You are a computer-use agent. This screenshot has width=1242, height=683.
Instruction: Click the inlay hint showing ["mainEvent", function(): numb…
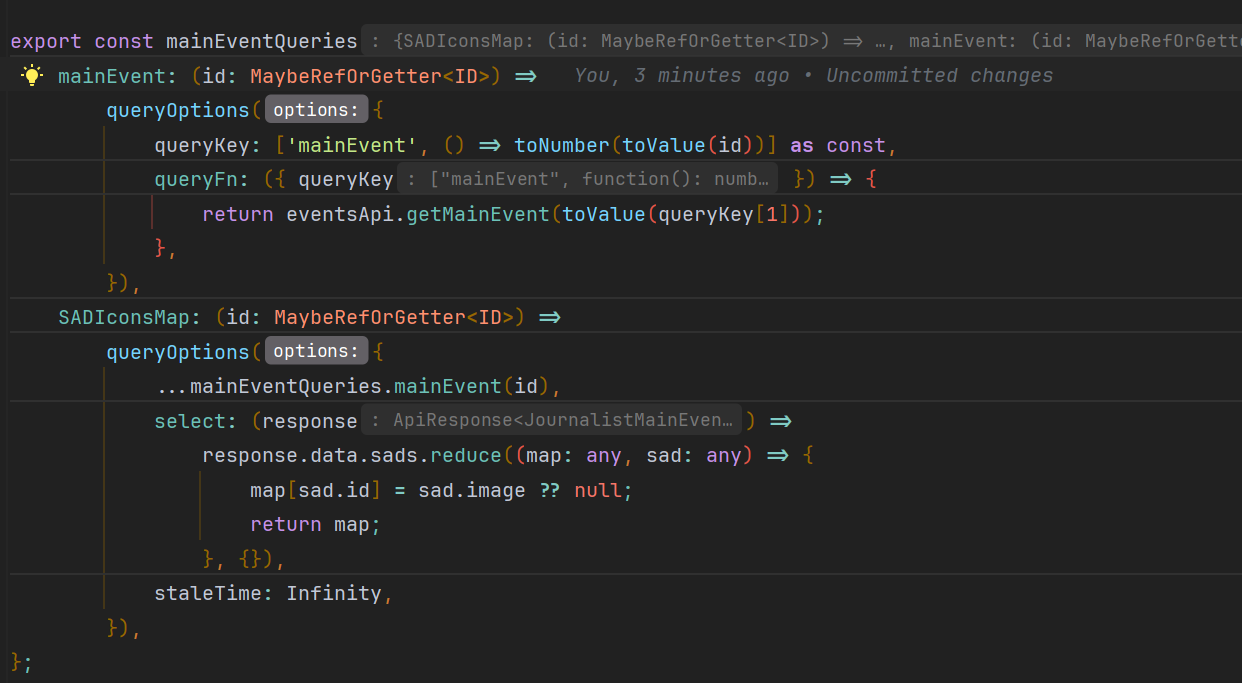point(588,179)
